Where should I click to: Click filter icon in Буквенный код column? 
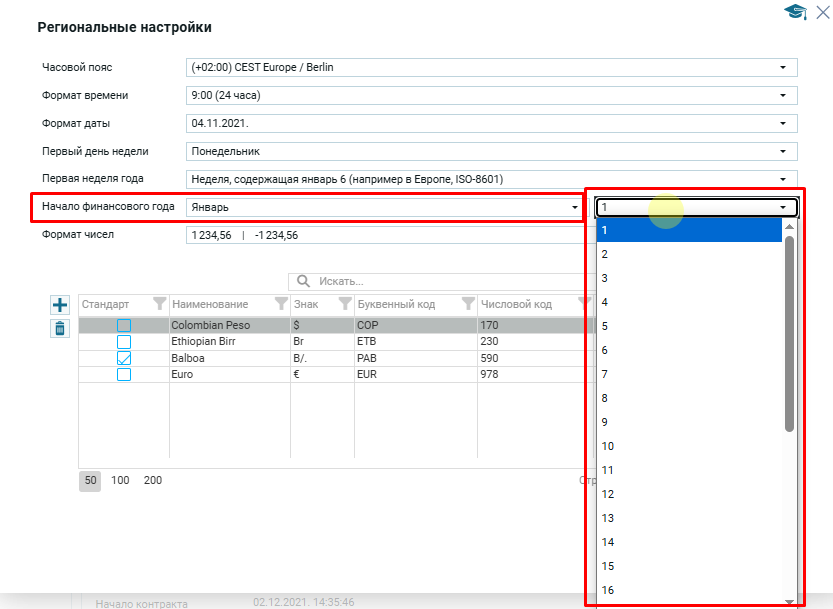pyautogui.click(x=467, y=304)
